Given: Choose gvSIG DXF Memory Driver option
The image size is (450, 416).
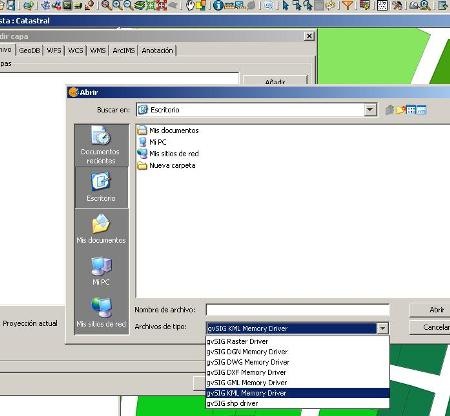Looking at the screenshot, I should point(297,372).
